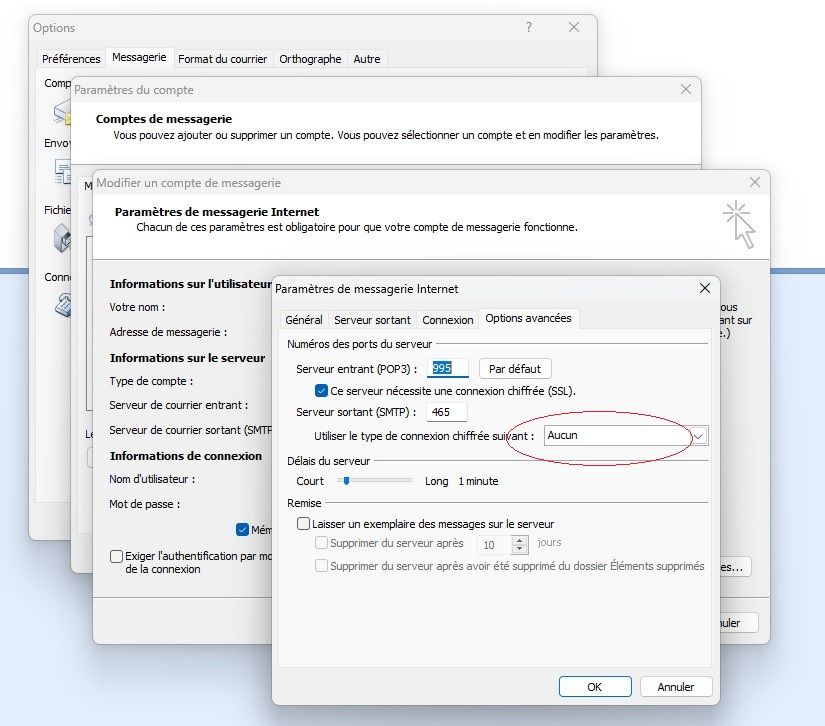Decrease the days value with the down arrow

pyautogui.click(x=520, y=550)
